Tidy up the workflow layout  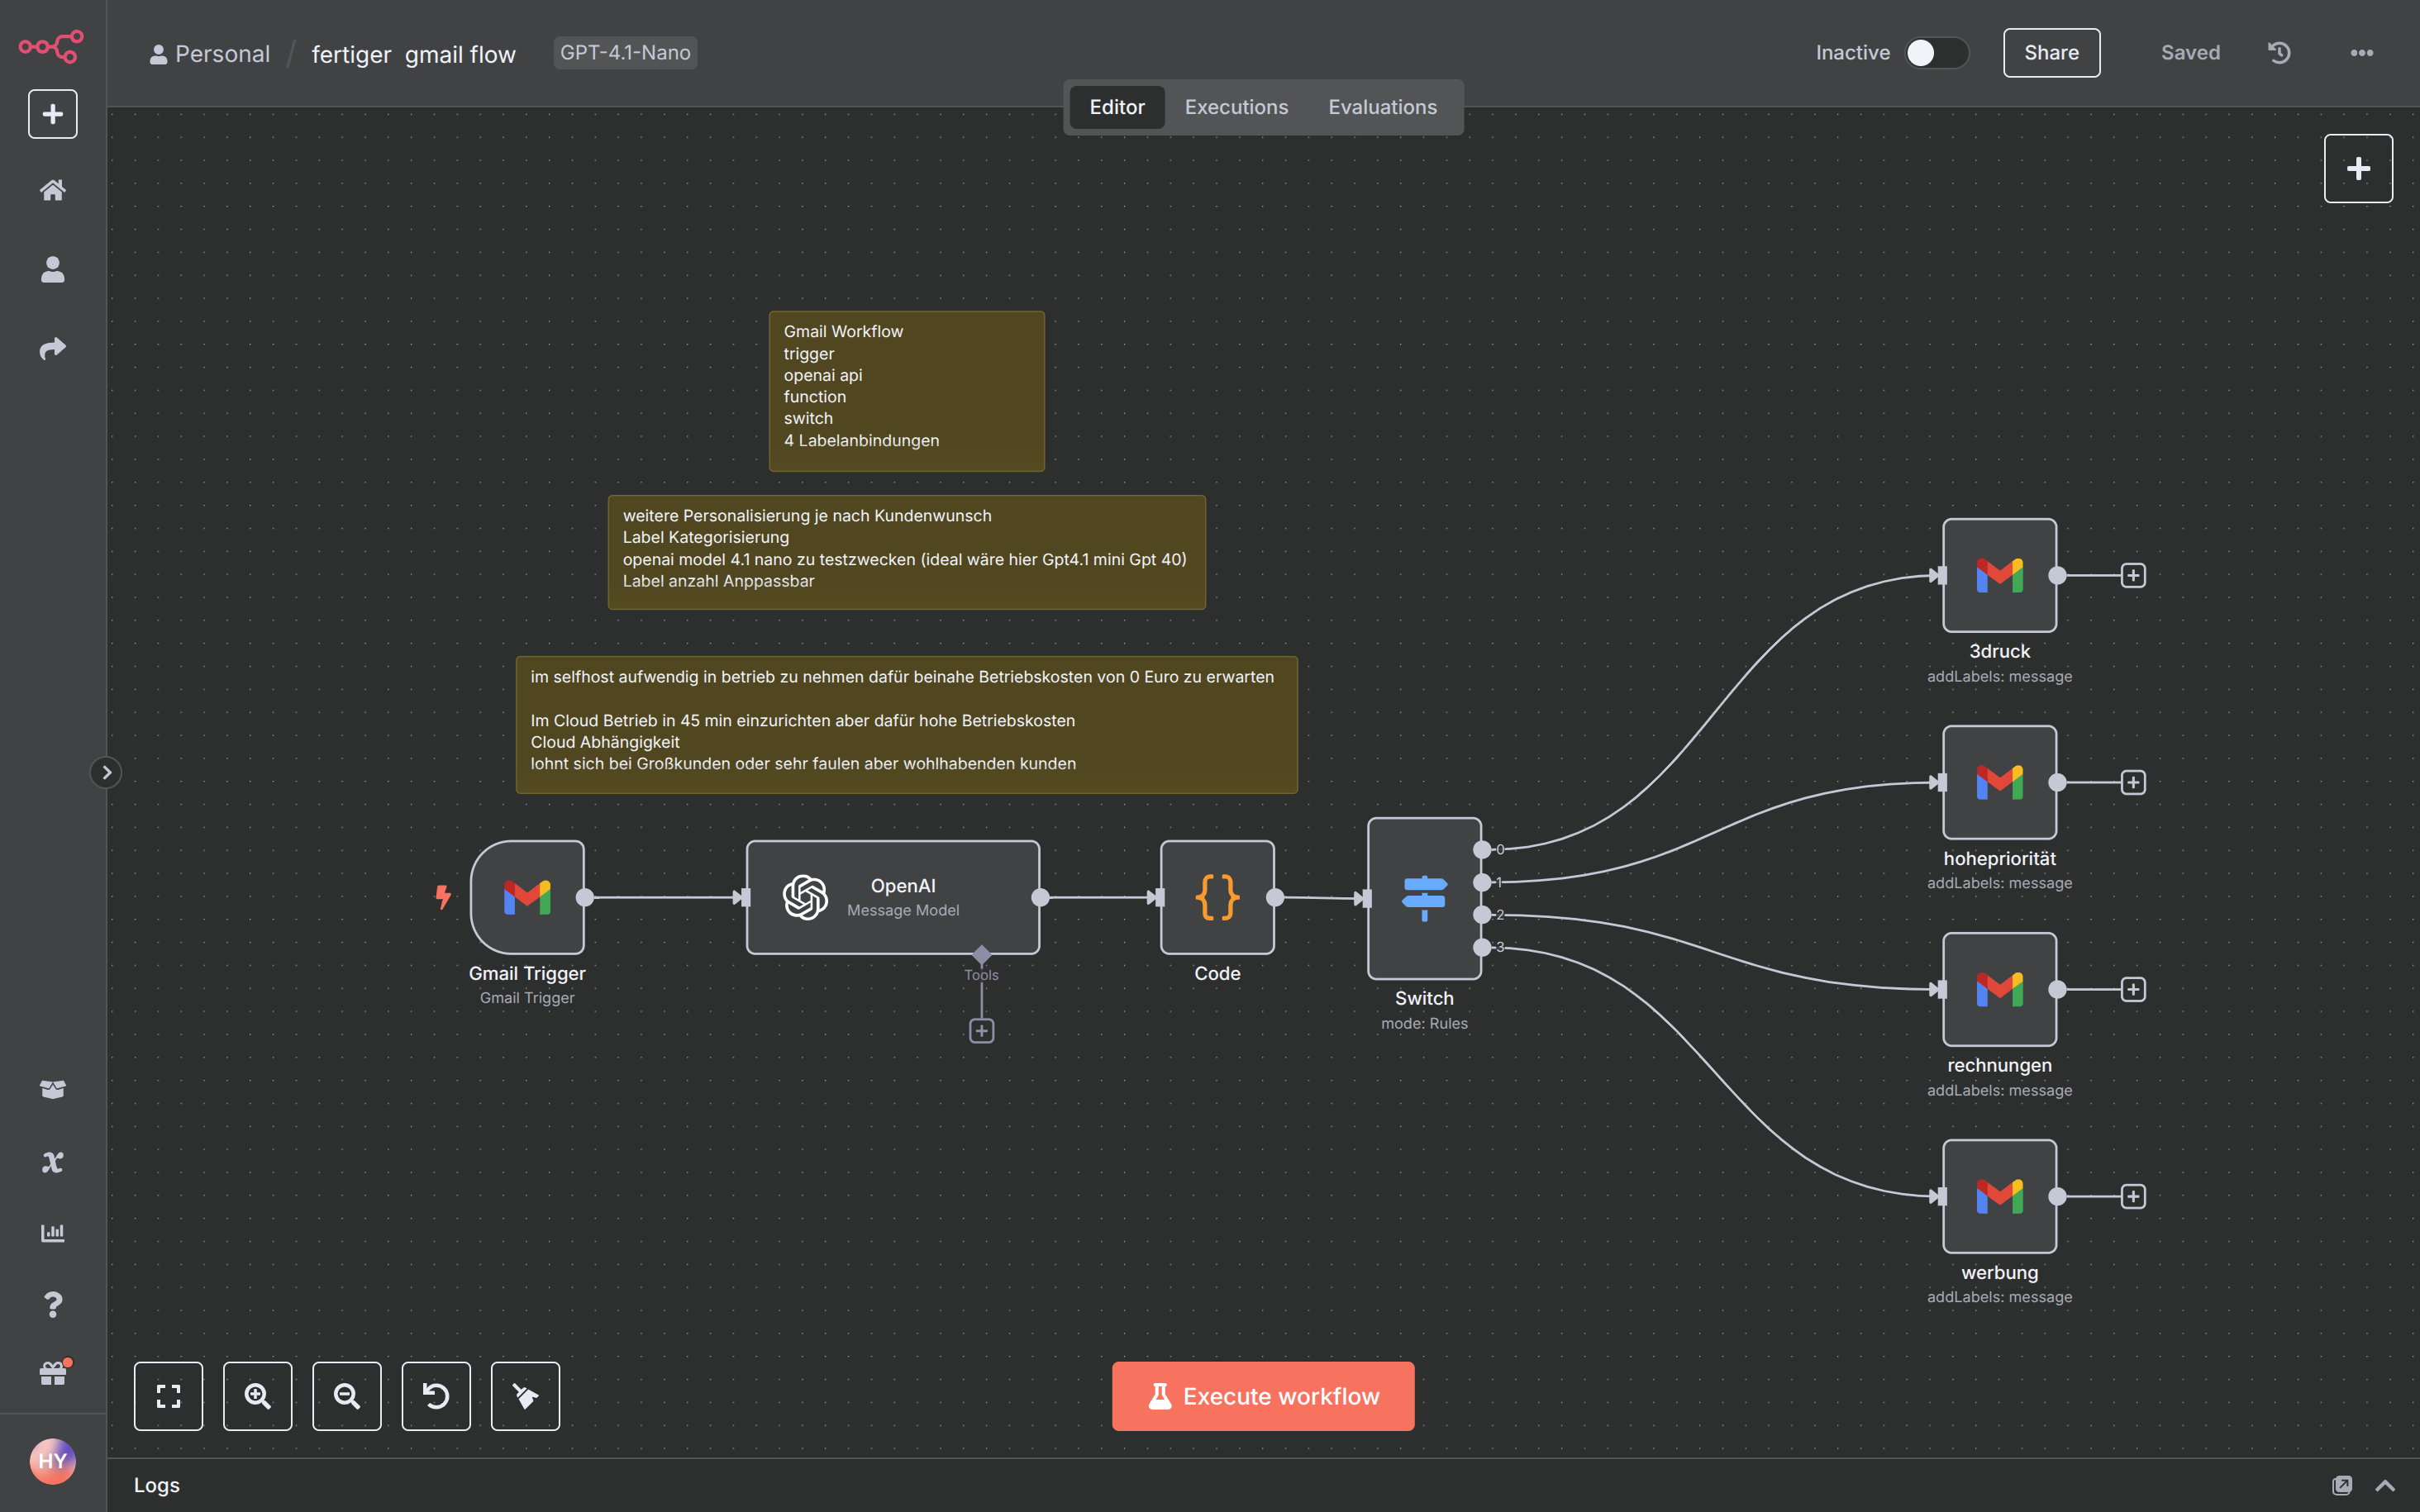coord(526,1396)
